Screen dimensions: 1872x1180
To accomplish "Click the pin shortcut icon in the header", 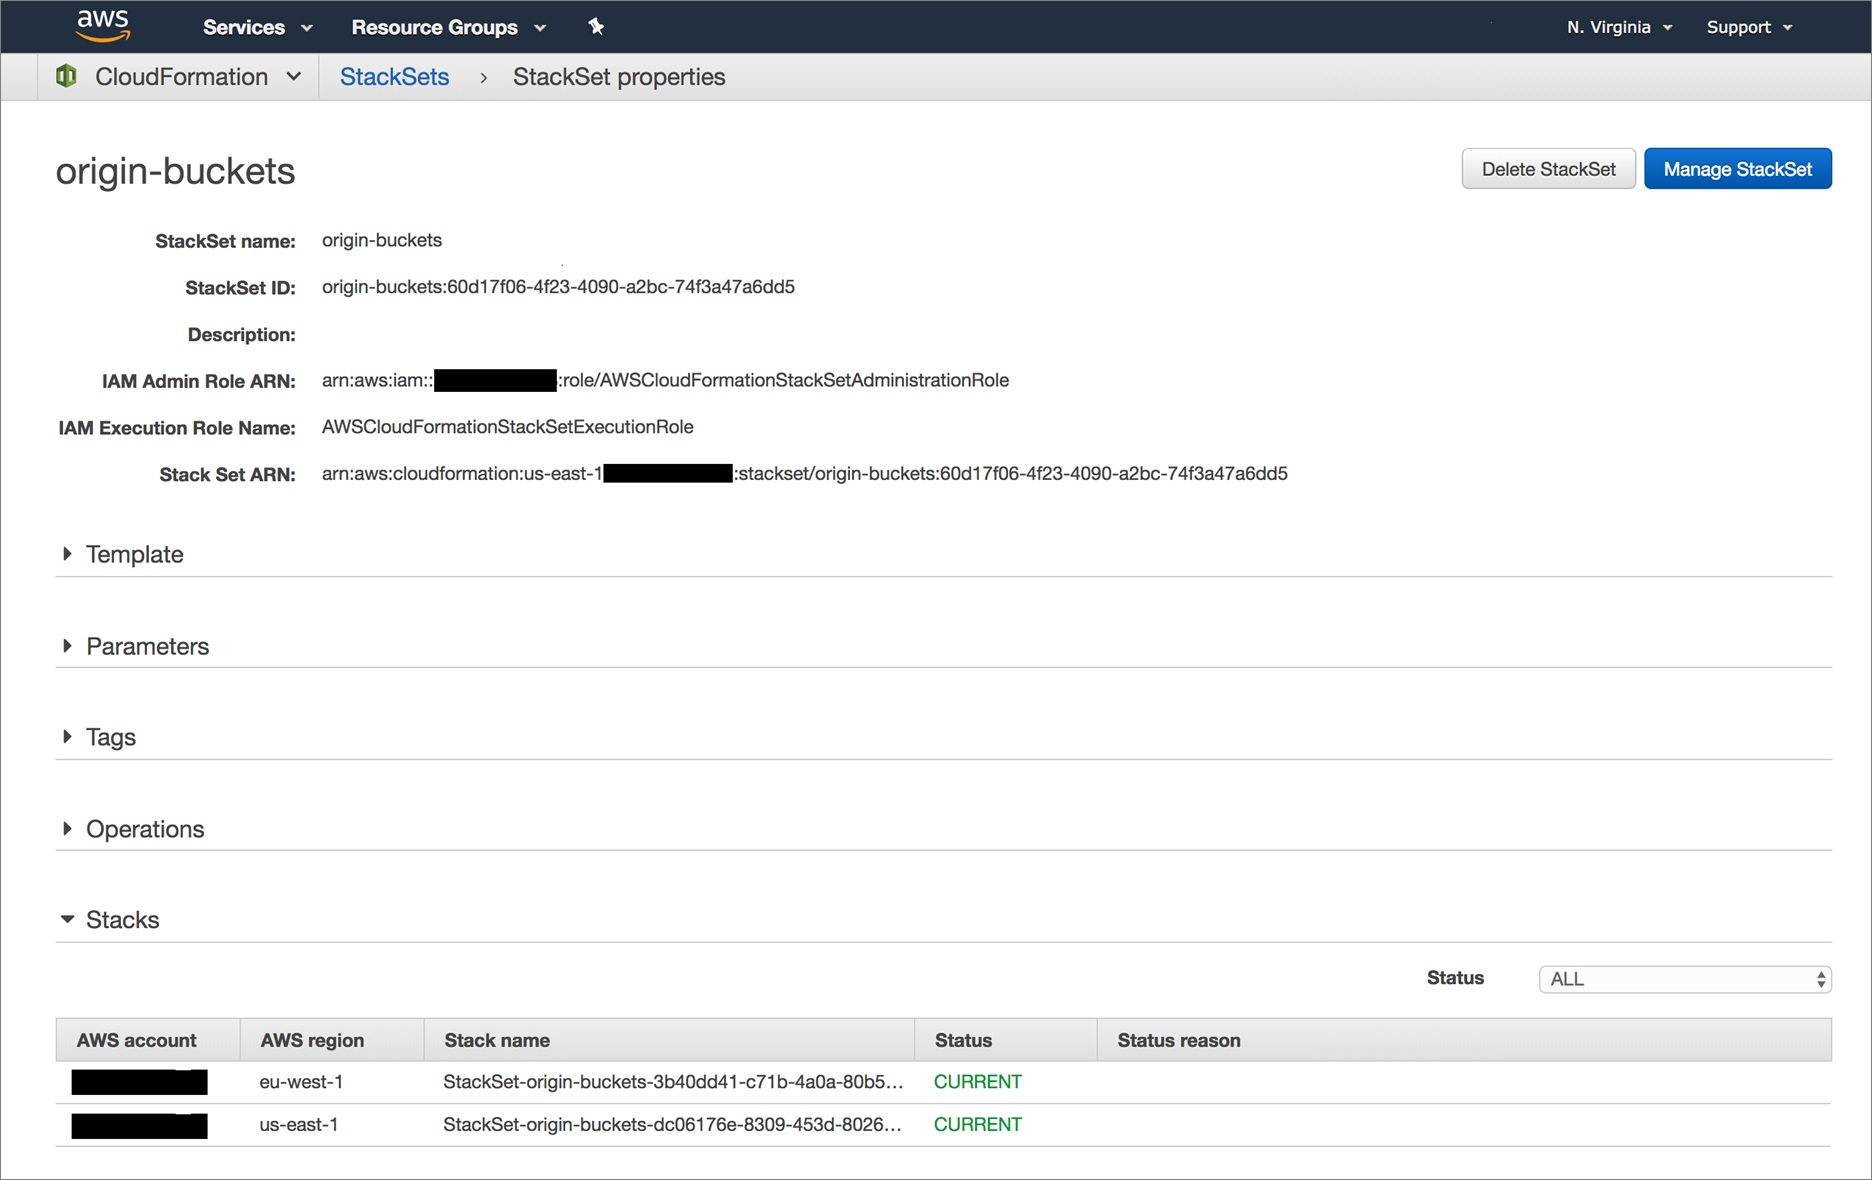I will coord(596,27).
